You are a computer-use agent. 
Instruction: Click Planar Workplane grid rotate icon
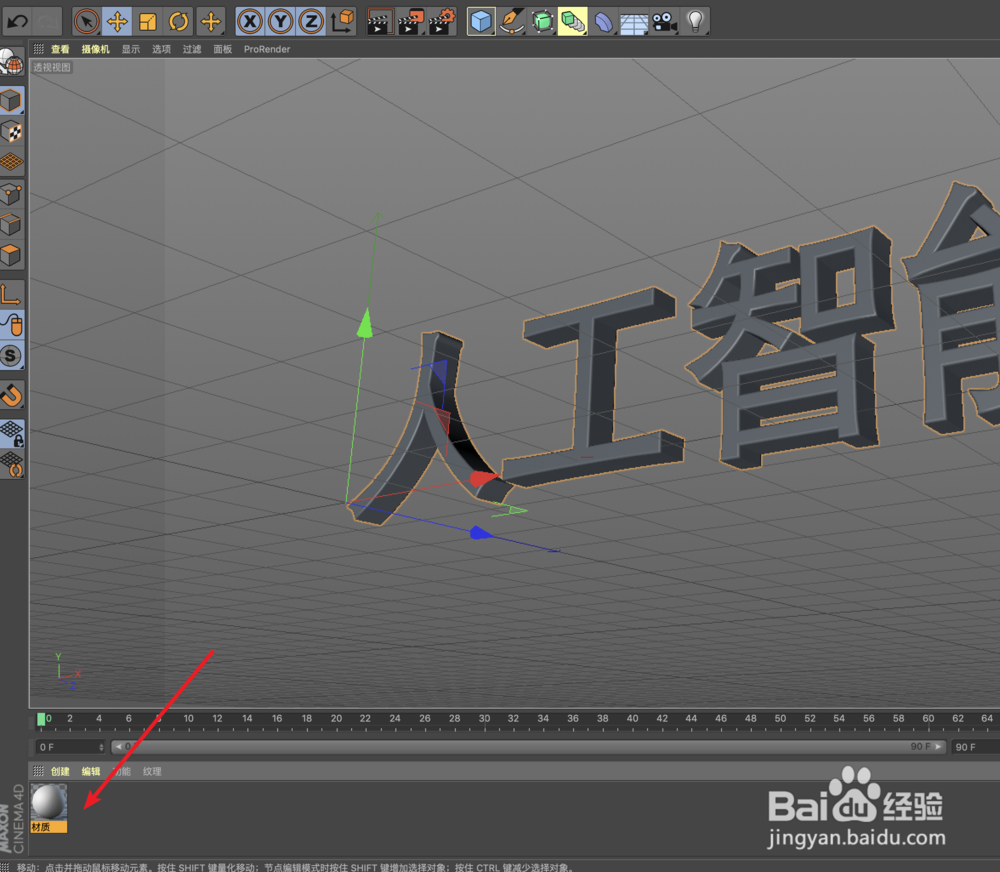pyautogui.click(x=11, y=464)
